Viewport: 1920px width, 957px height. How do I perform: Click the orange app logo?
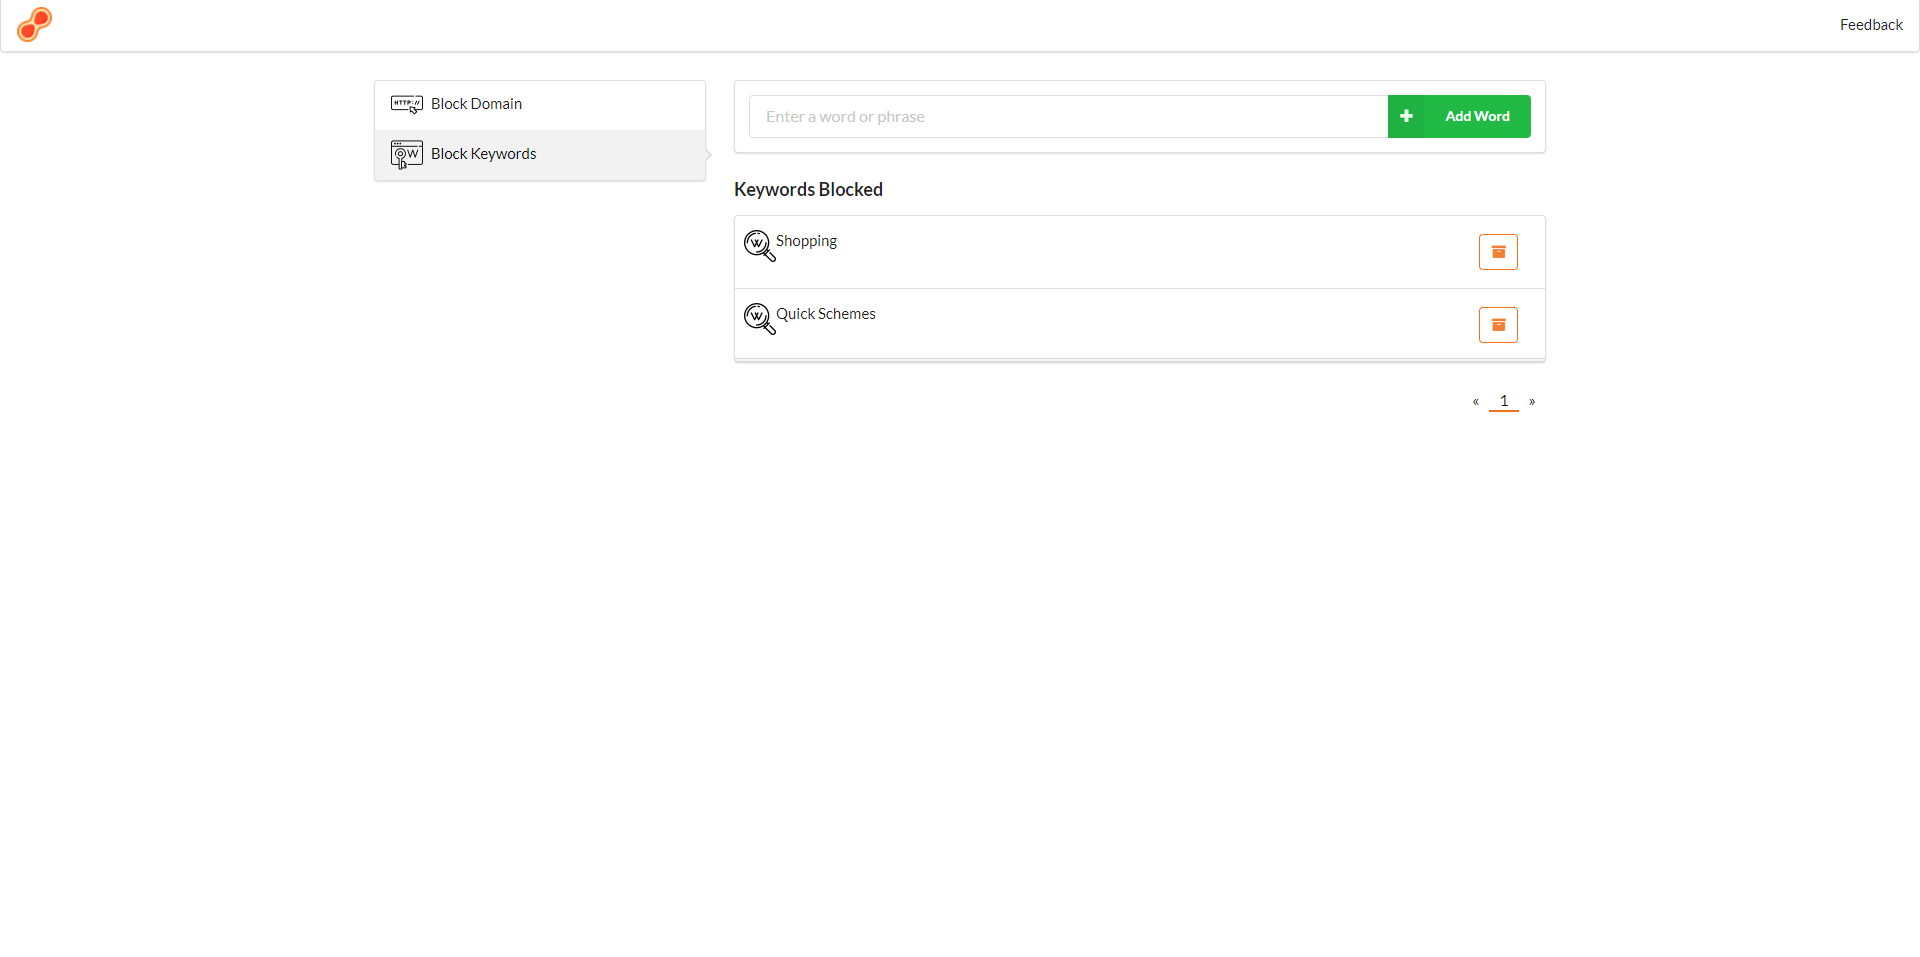click(35, 24)
